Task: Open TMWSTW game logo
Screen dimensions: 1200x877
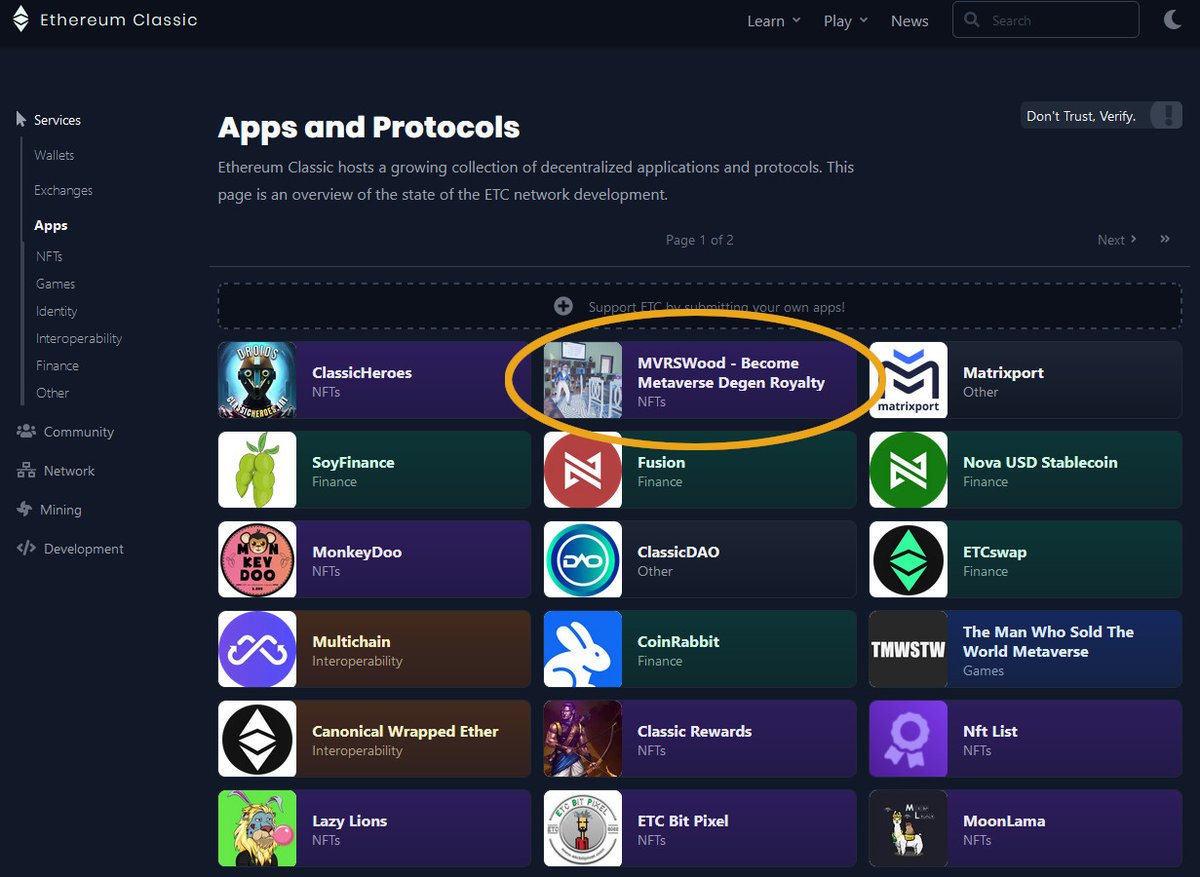Action: point(908,649)
